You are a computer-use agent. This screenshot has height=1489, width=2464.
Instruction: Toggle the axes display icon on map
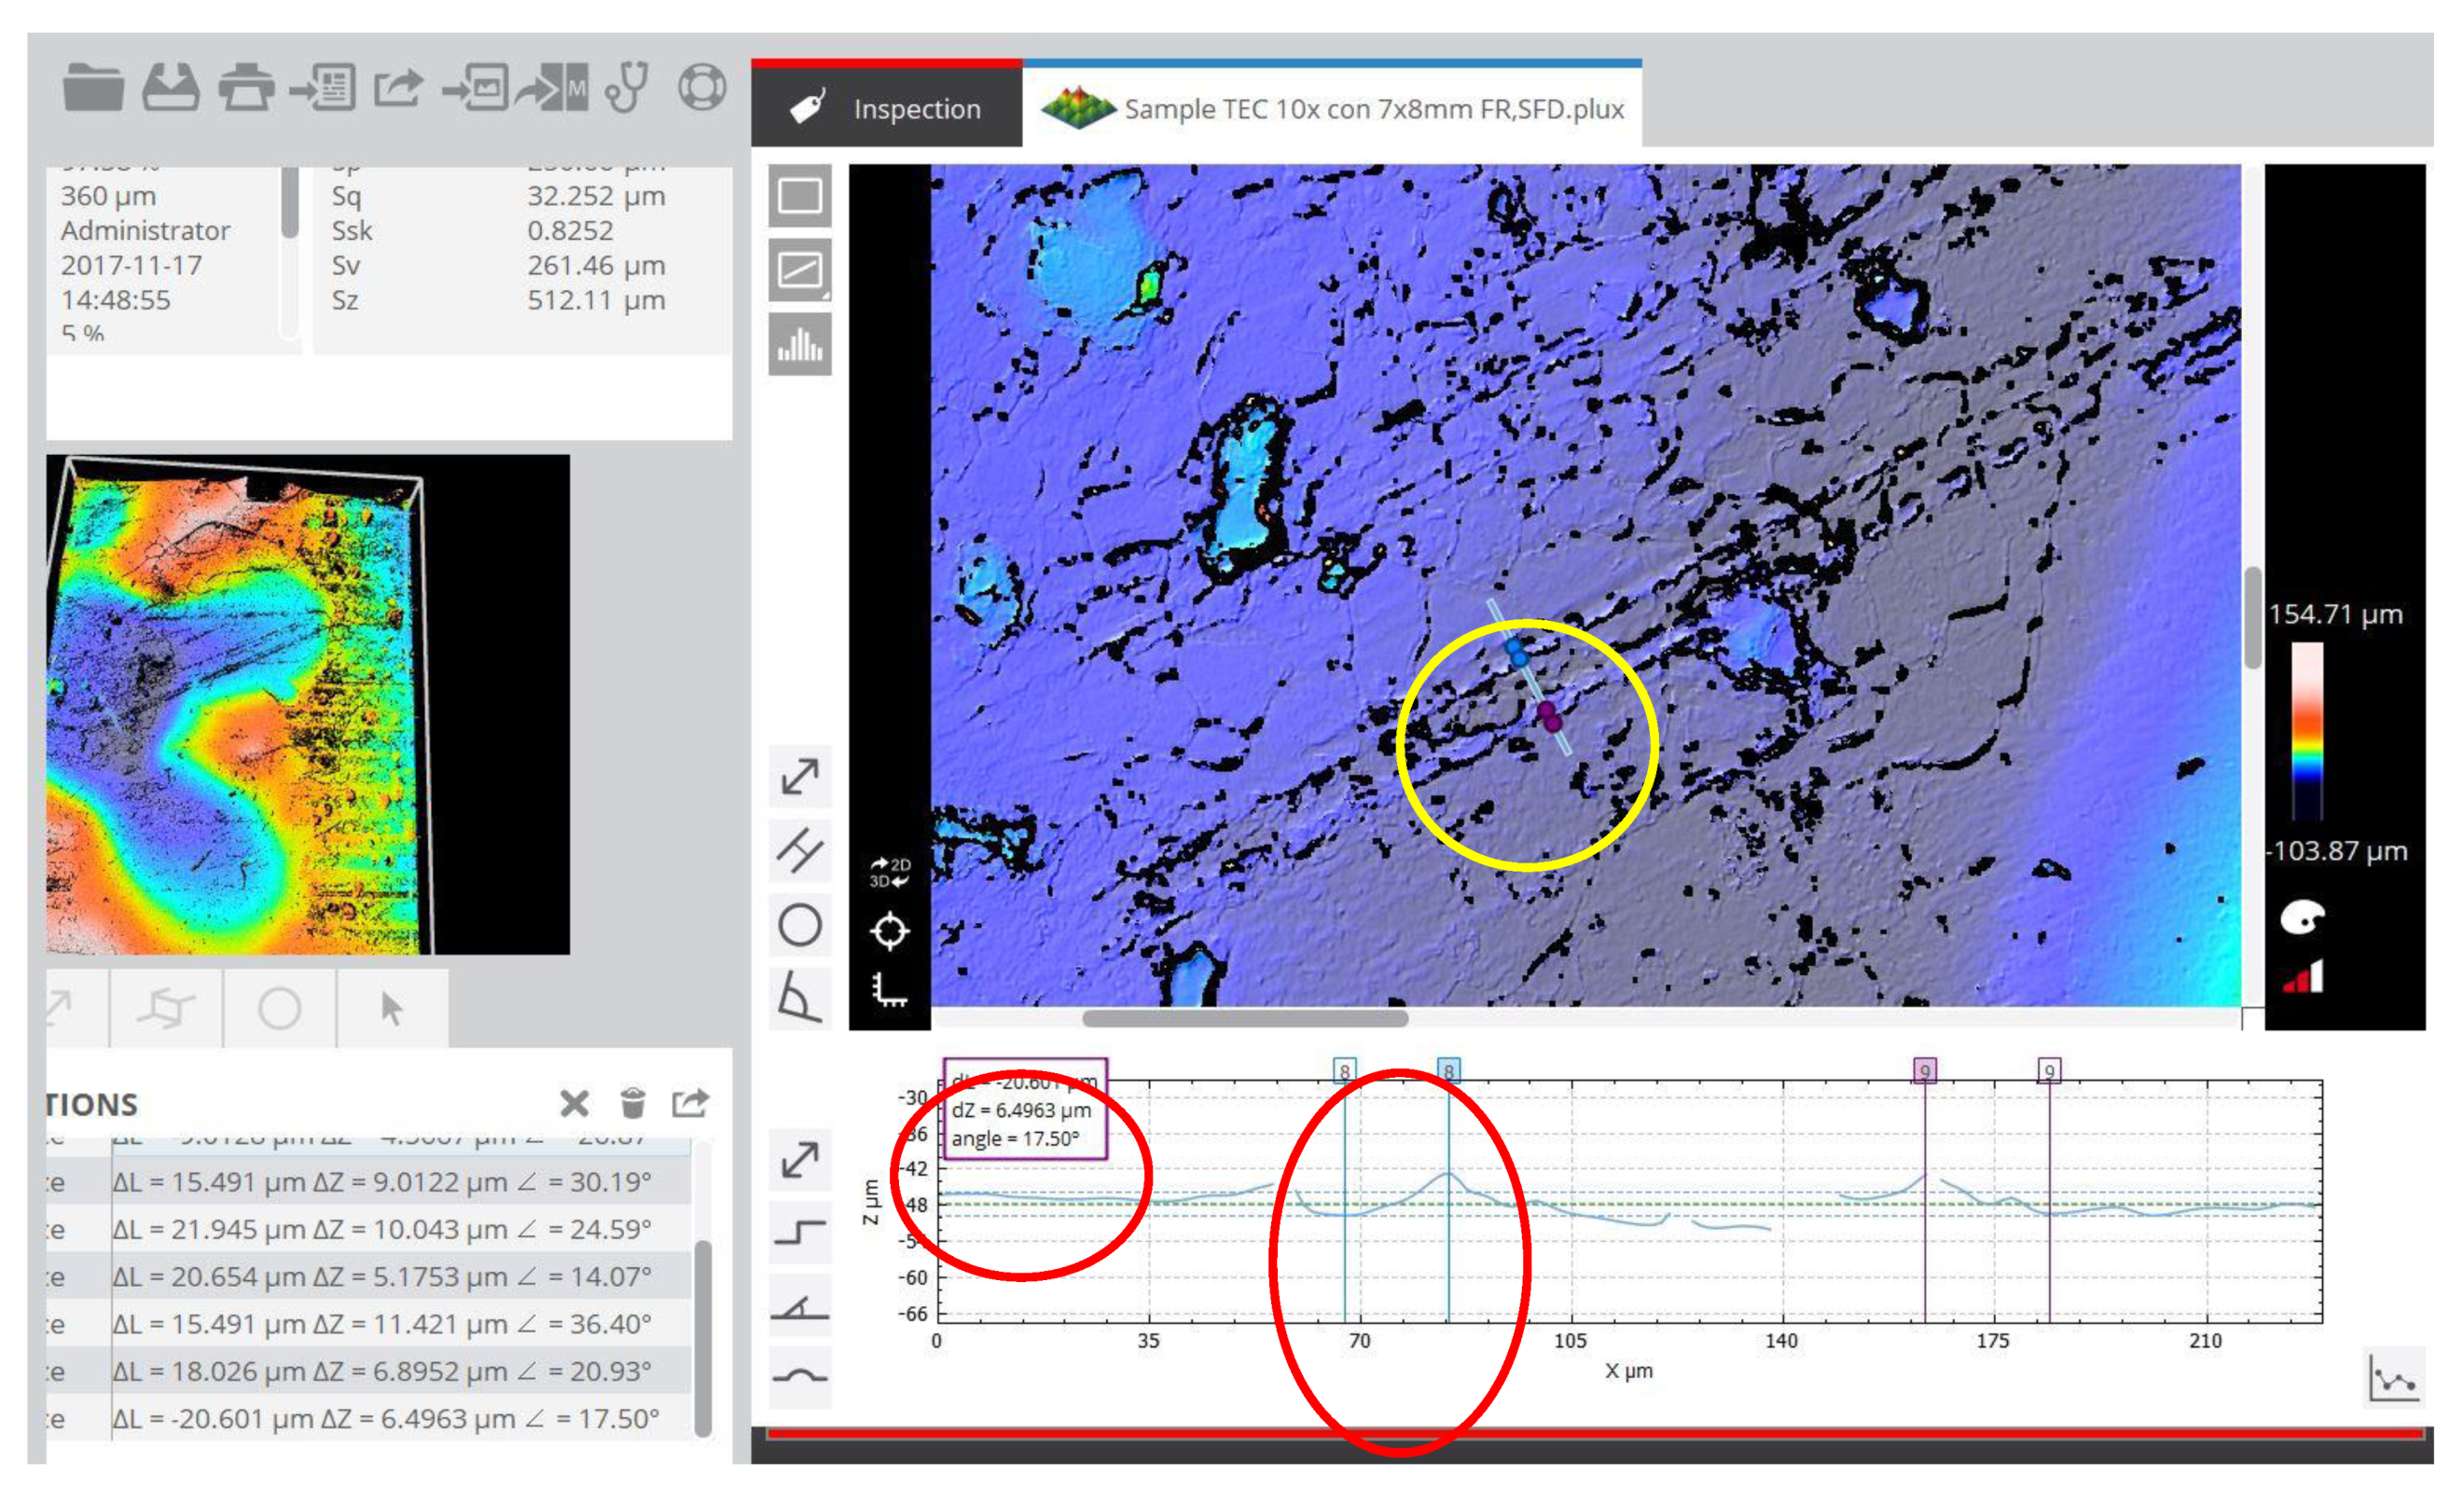[x=889, y=989]
